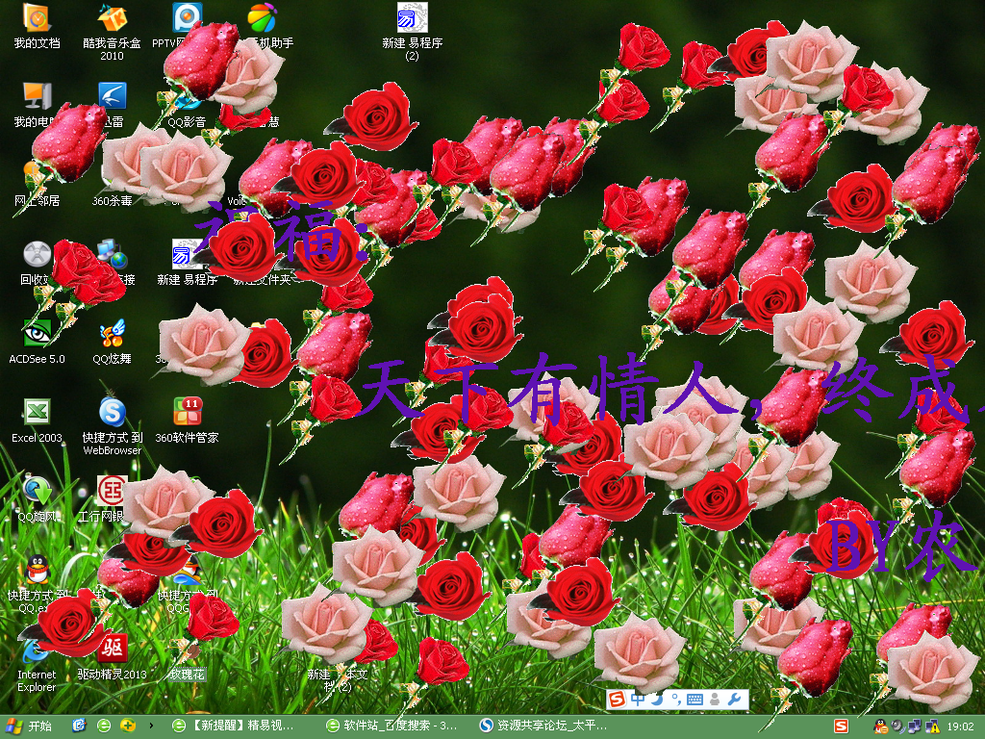Screen dimensions: 985x739
Task: Toggle Chinese/English mode on Sogou input bar
Action: pyautogui.click(x=638, y=699)
